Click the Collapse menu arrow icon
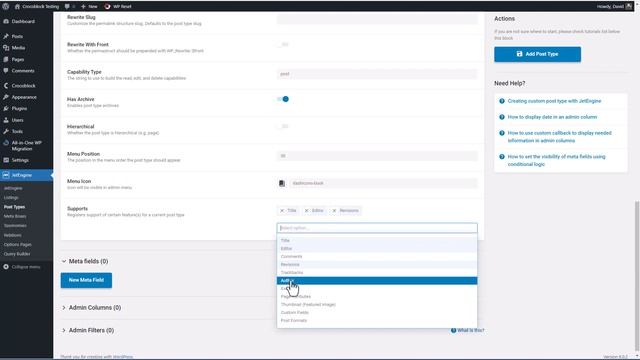Viewport: 640px width, 360px height. (x=6, y=267)
